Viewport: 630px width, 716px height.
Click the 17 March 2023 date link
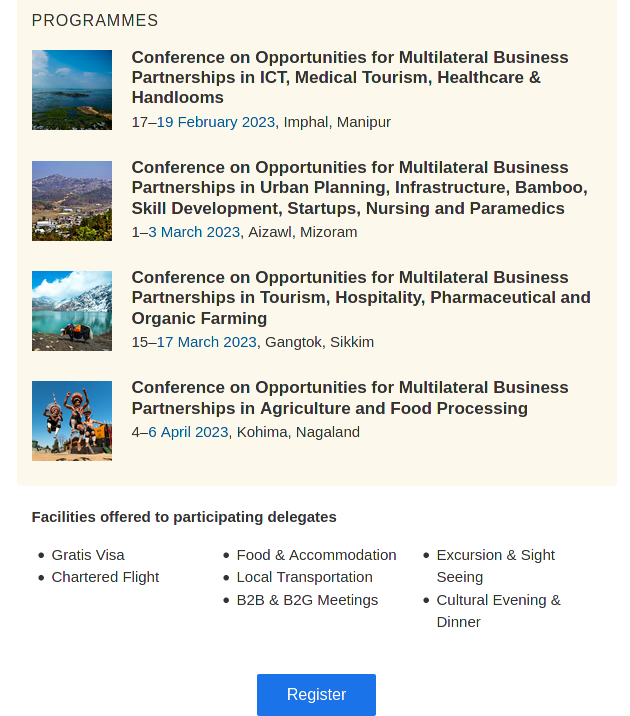pyautogui.click(x=207, y=342)
